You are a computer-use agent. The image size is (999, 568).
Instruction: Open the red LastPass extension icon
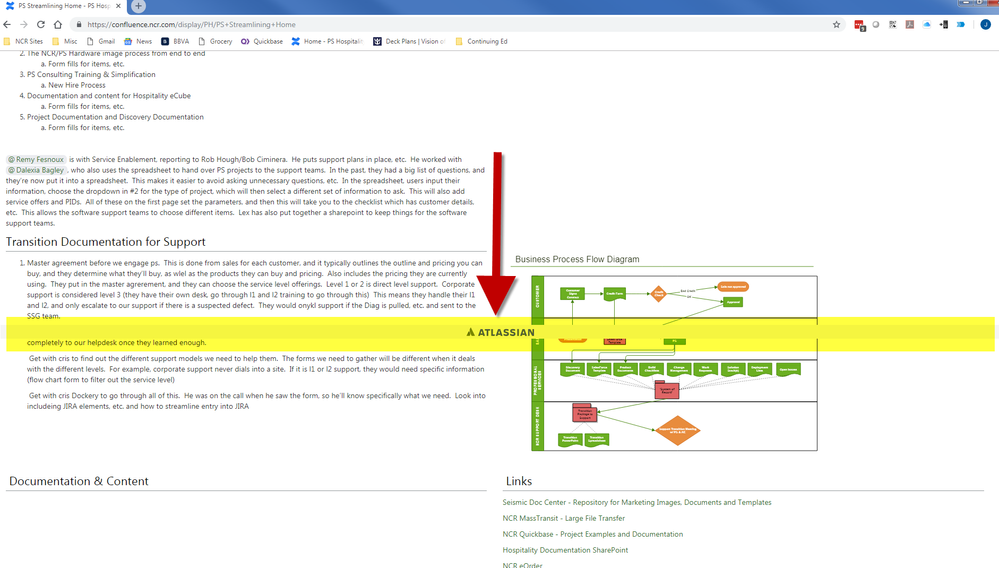pyautogui.click(x=859, y=25)
